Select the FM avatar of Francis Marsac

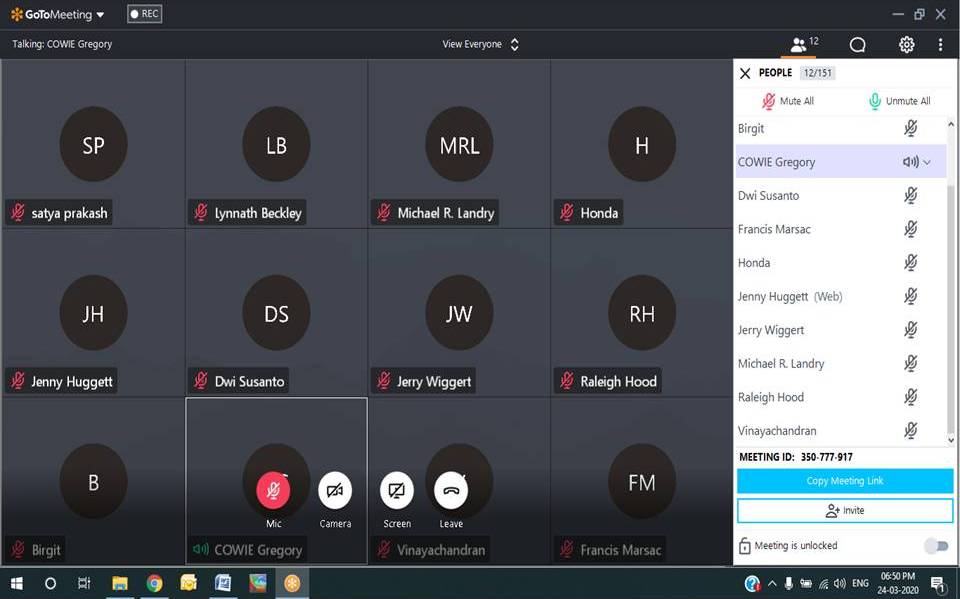(642, 482)
